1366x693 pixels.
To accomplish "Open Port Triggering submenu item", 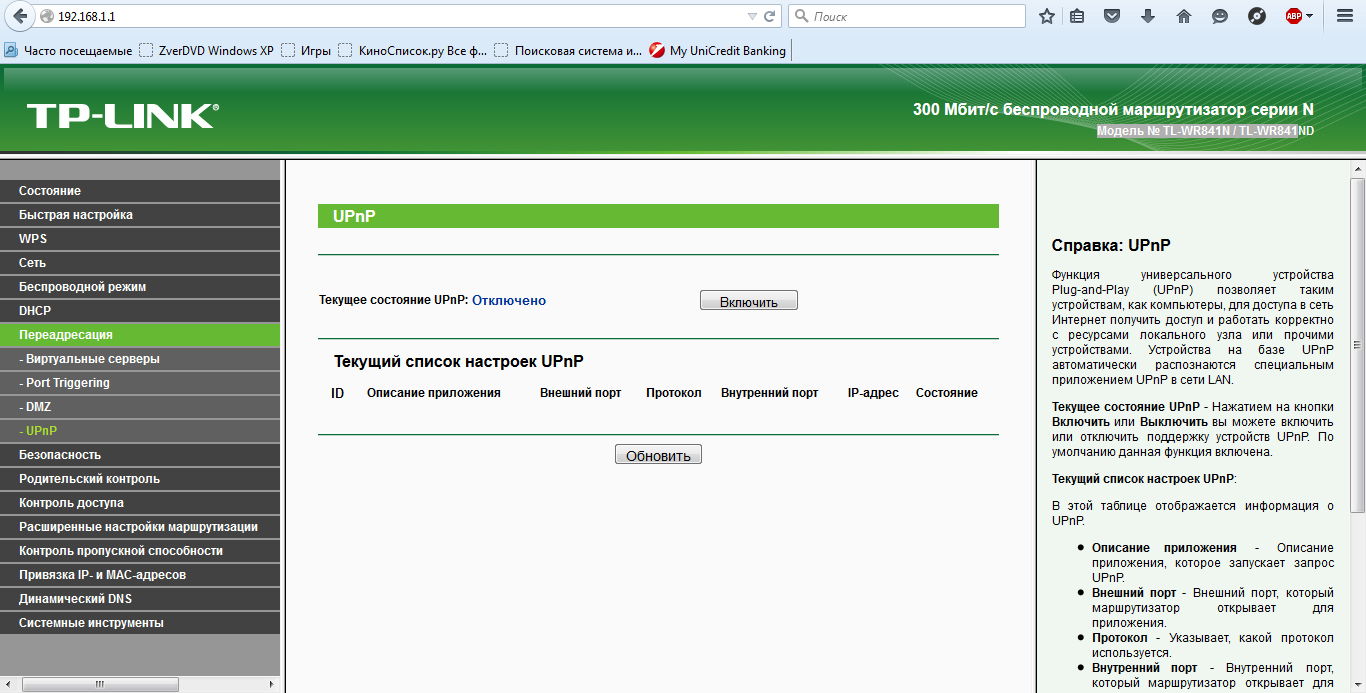I will tap(140, 383).
